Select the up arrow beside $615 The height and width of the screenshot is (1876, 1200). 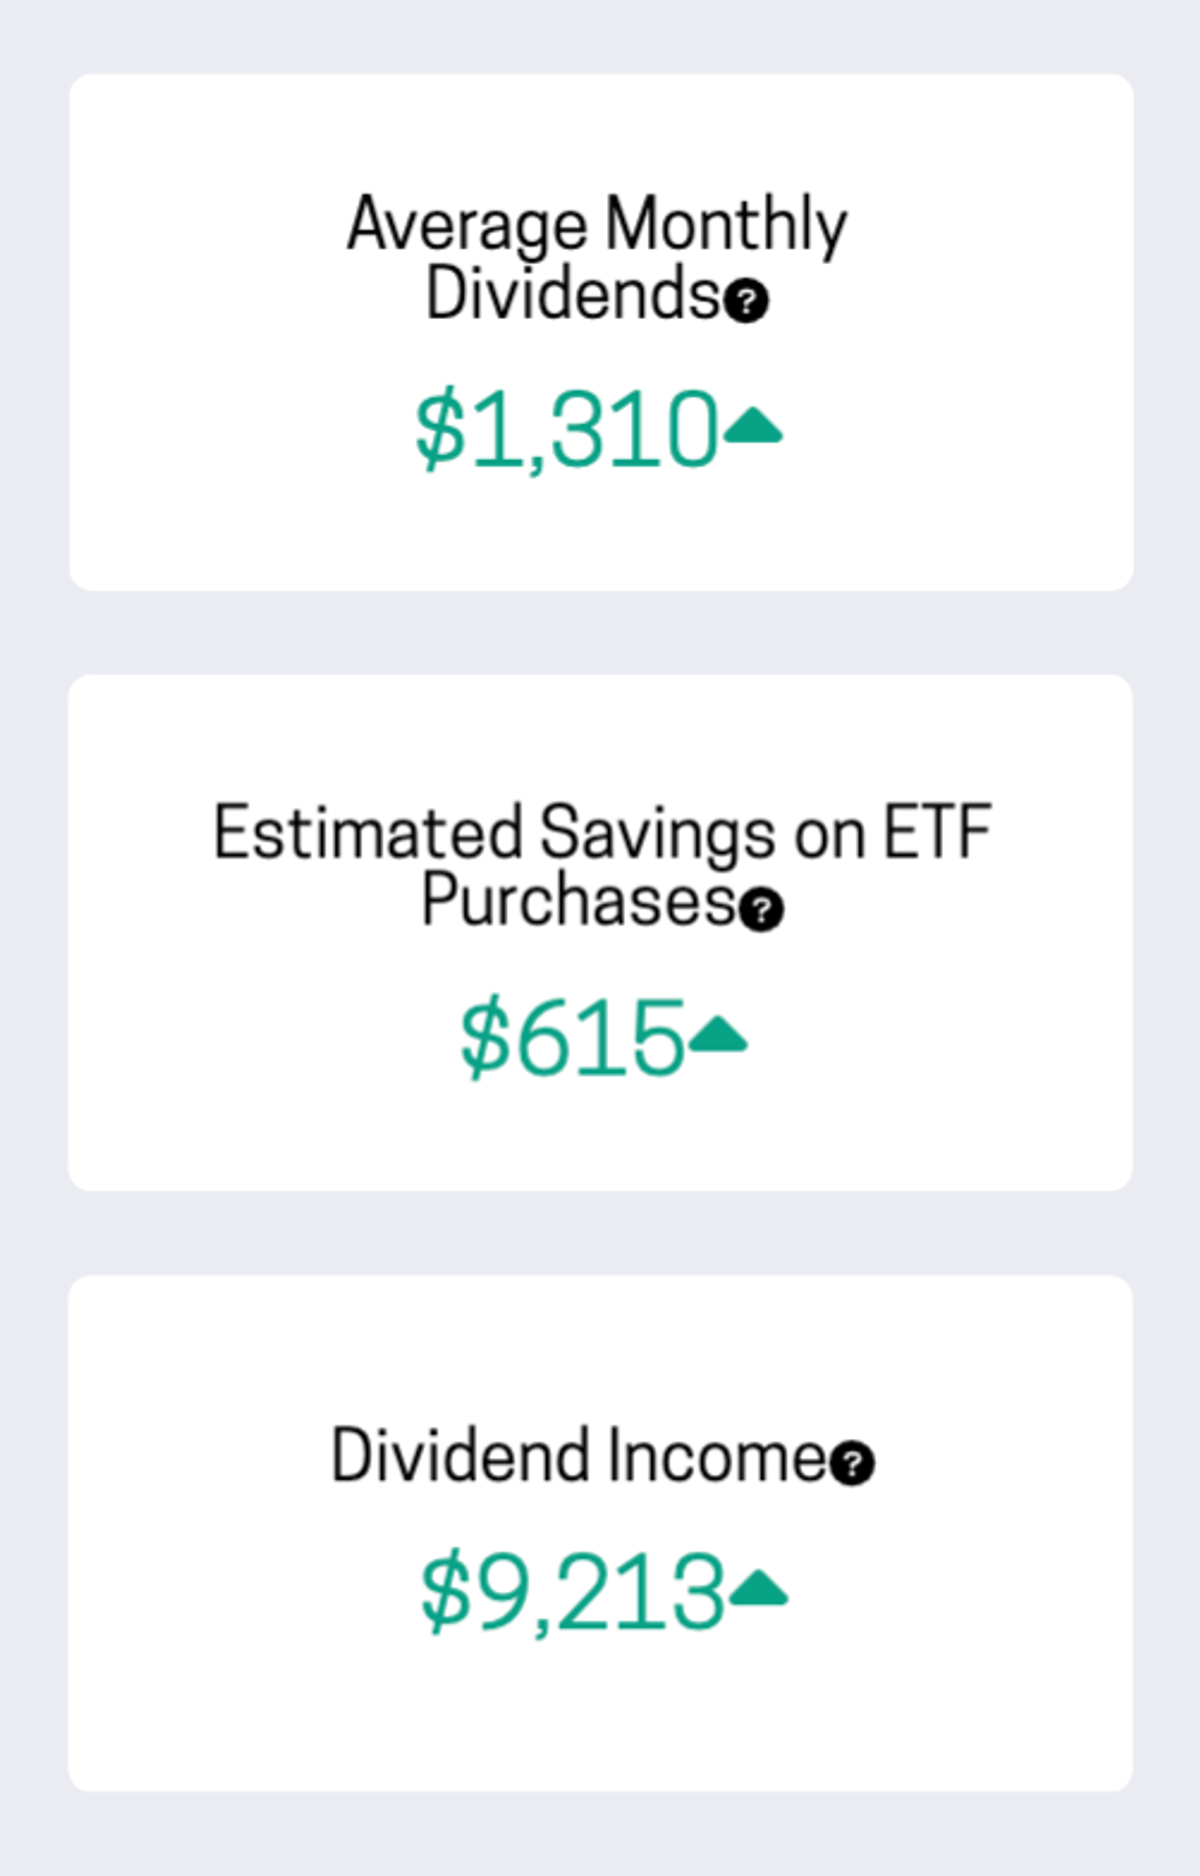pyautogui.click(x=718, y=1034)
